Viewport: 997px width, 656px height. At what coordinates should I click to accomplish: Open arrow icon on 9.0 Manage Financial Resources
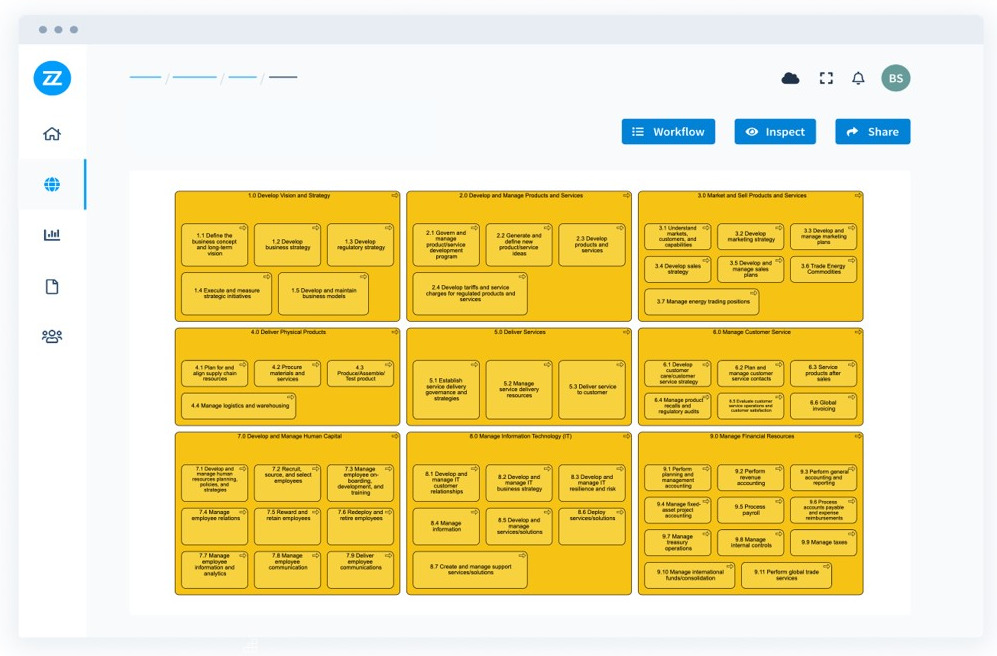click(x=858, y=437)
